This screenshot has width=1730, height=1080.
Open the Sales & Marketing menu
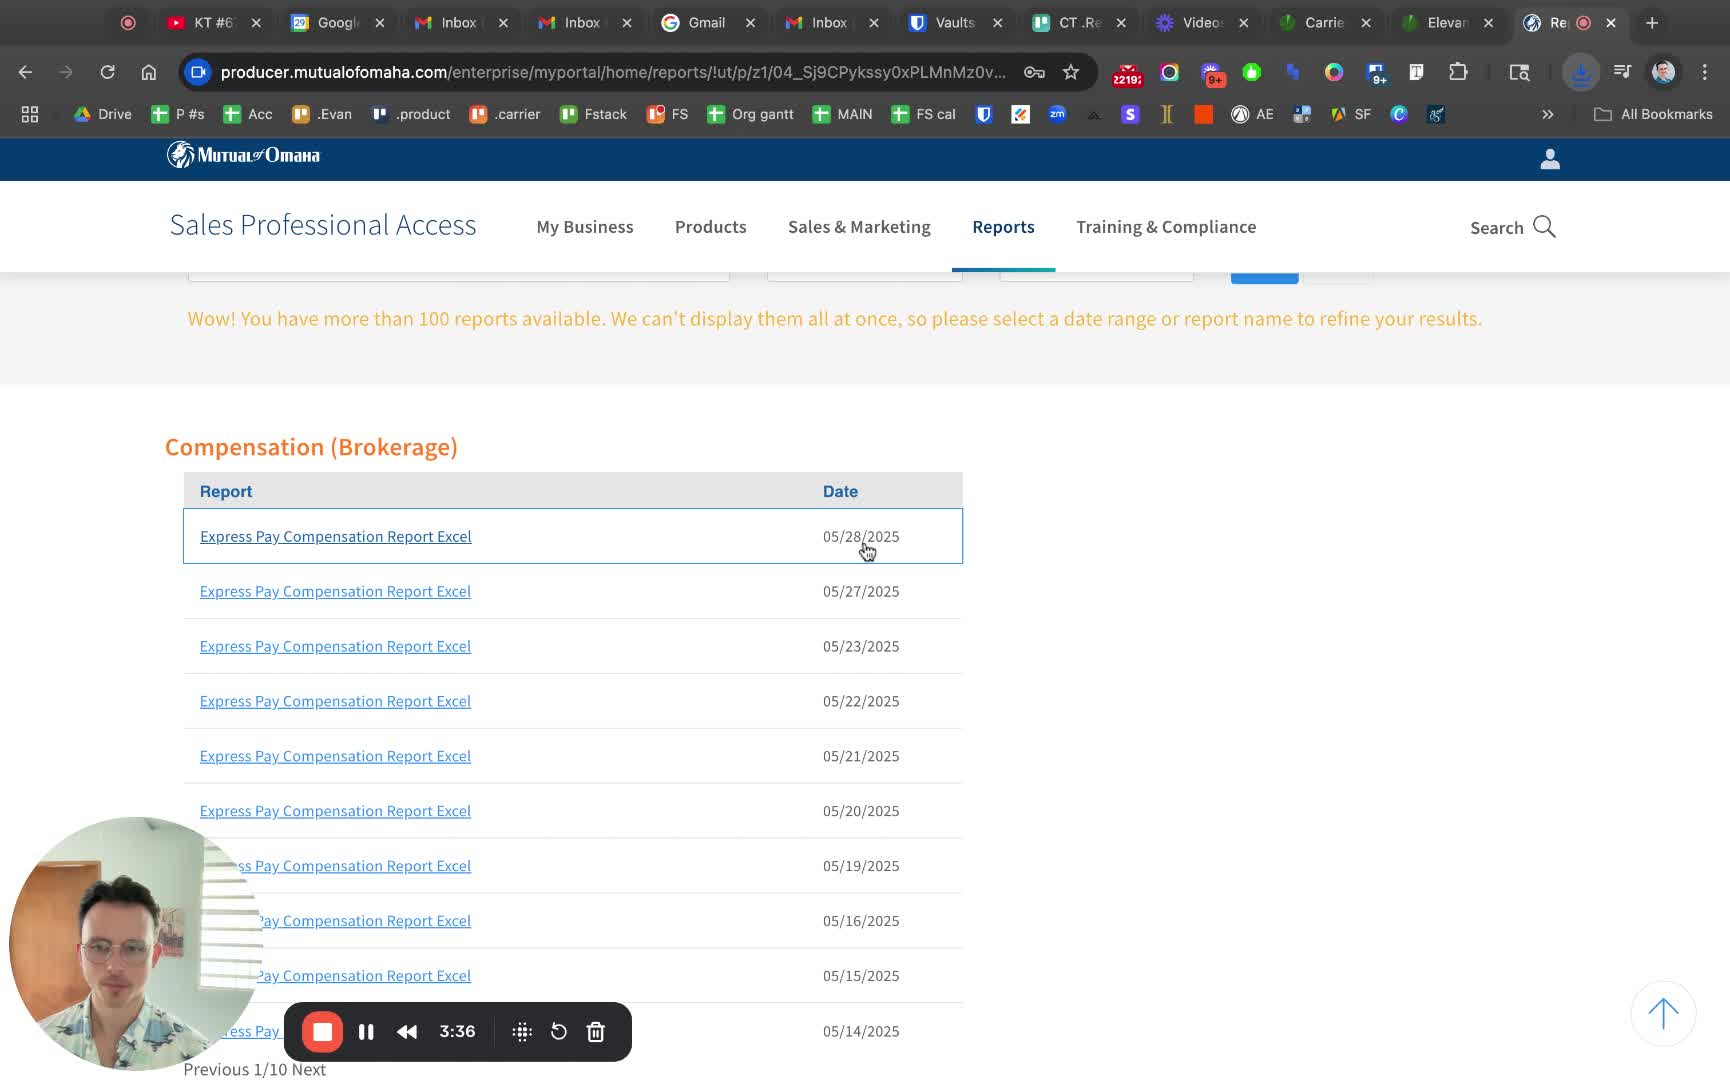point(859,227)
